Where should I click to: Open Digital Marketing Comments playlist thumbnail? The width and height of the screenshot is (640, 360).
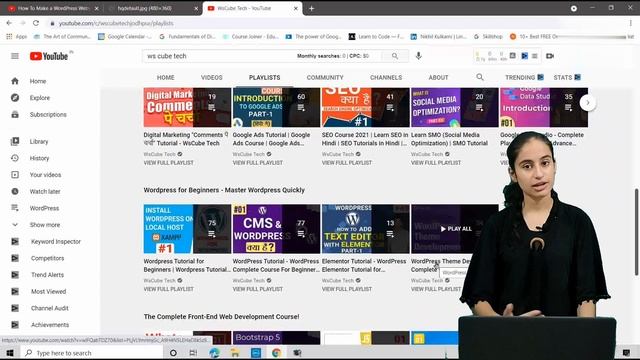[x=187, y=107]
